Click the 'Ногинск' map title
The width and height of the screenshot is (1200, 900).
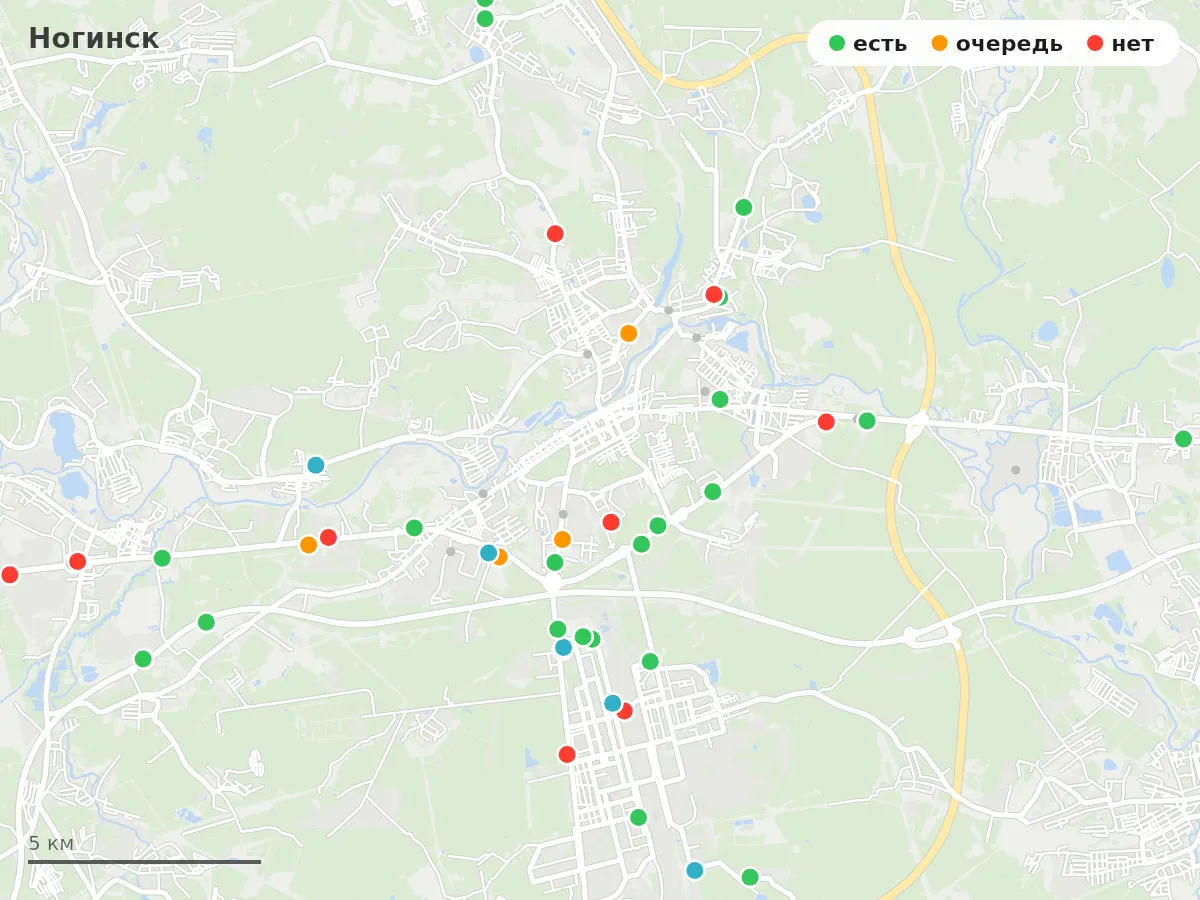[93, 38]
